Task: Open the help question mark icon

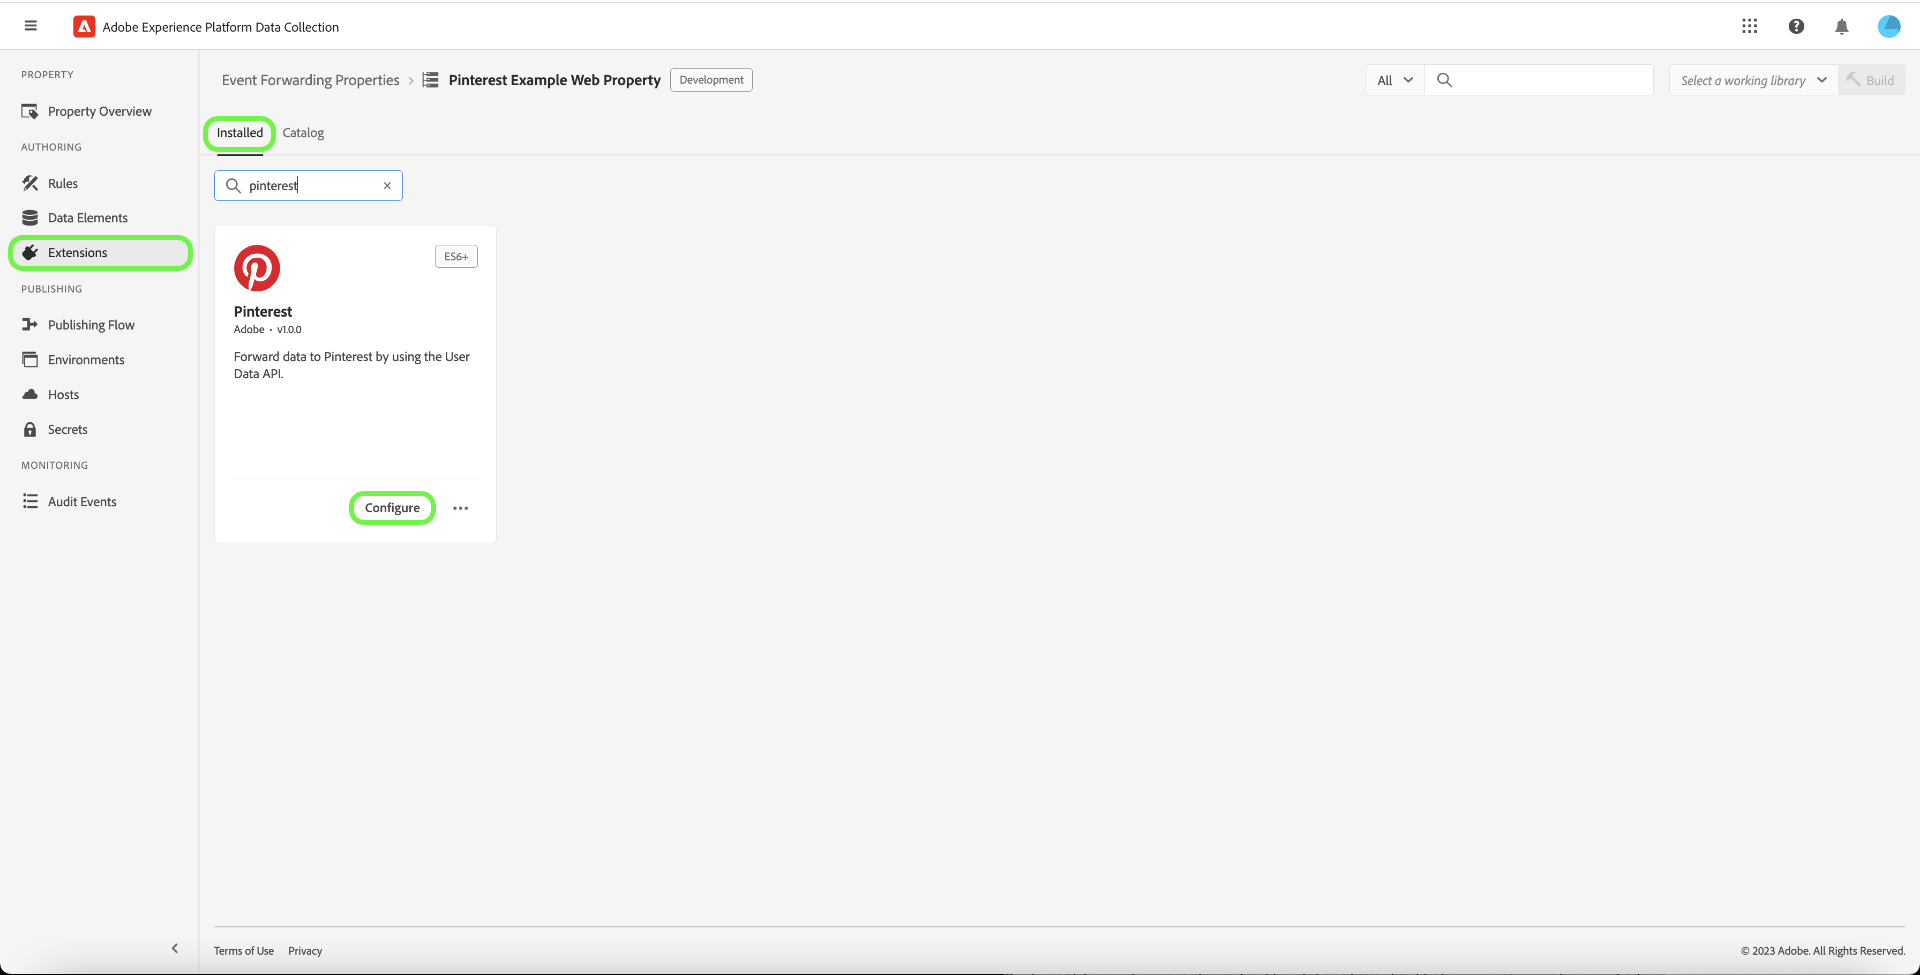Action: coord(1796,27)
